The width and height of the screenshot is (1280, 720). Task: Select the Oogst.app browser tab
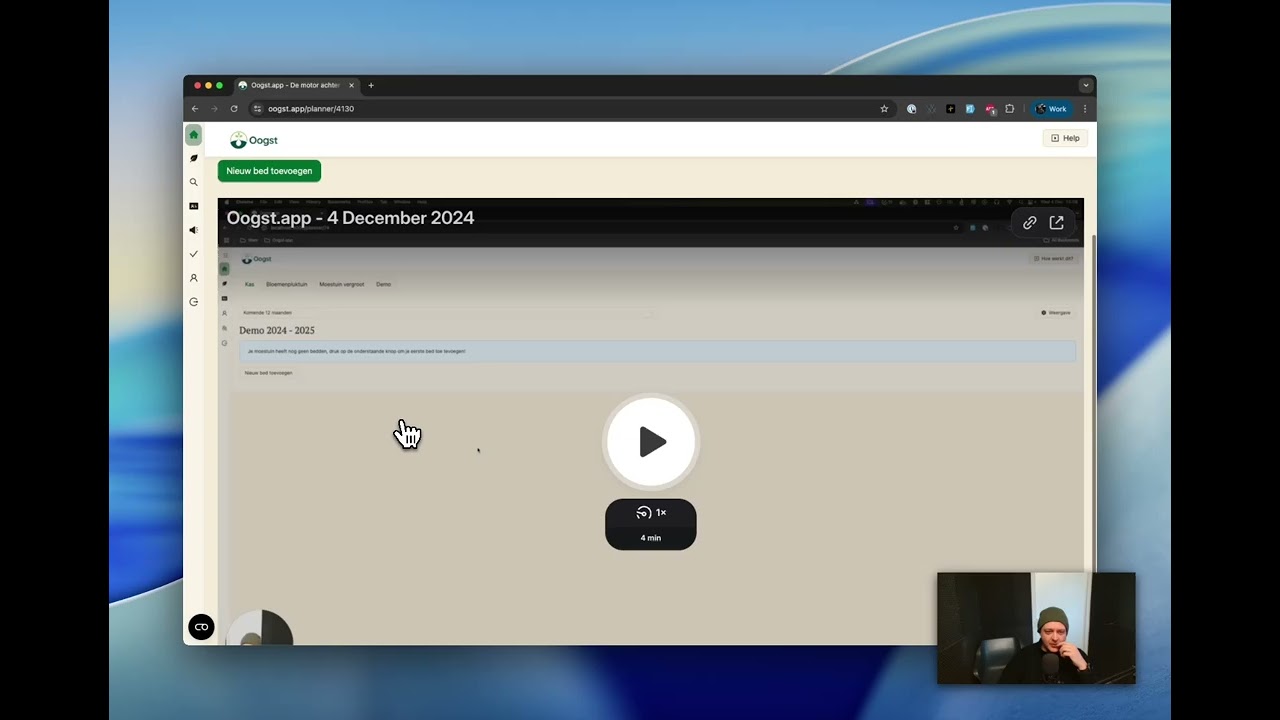(x=297, y=86)
